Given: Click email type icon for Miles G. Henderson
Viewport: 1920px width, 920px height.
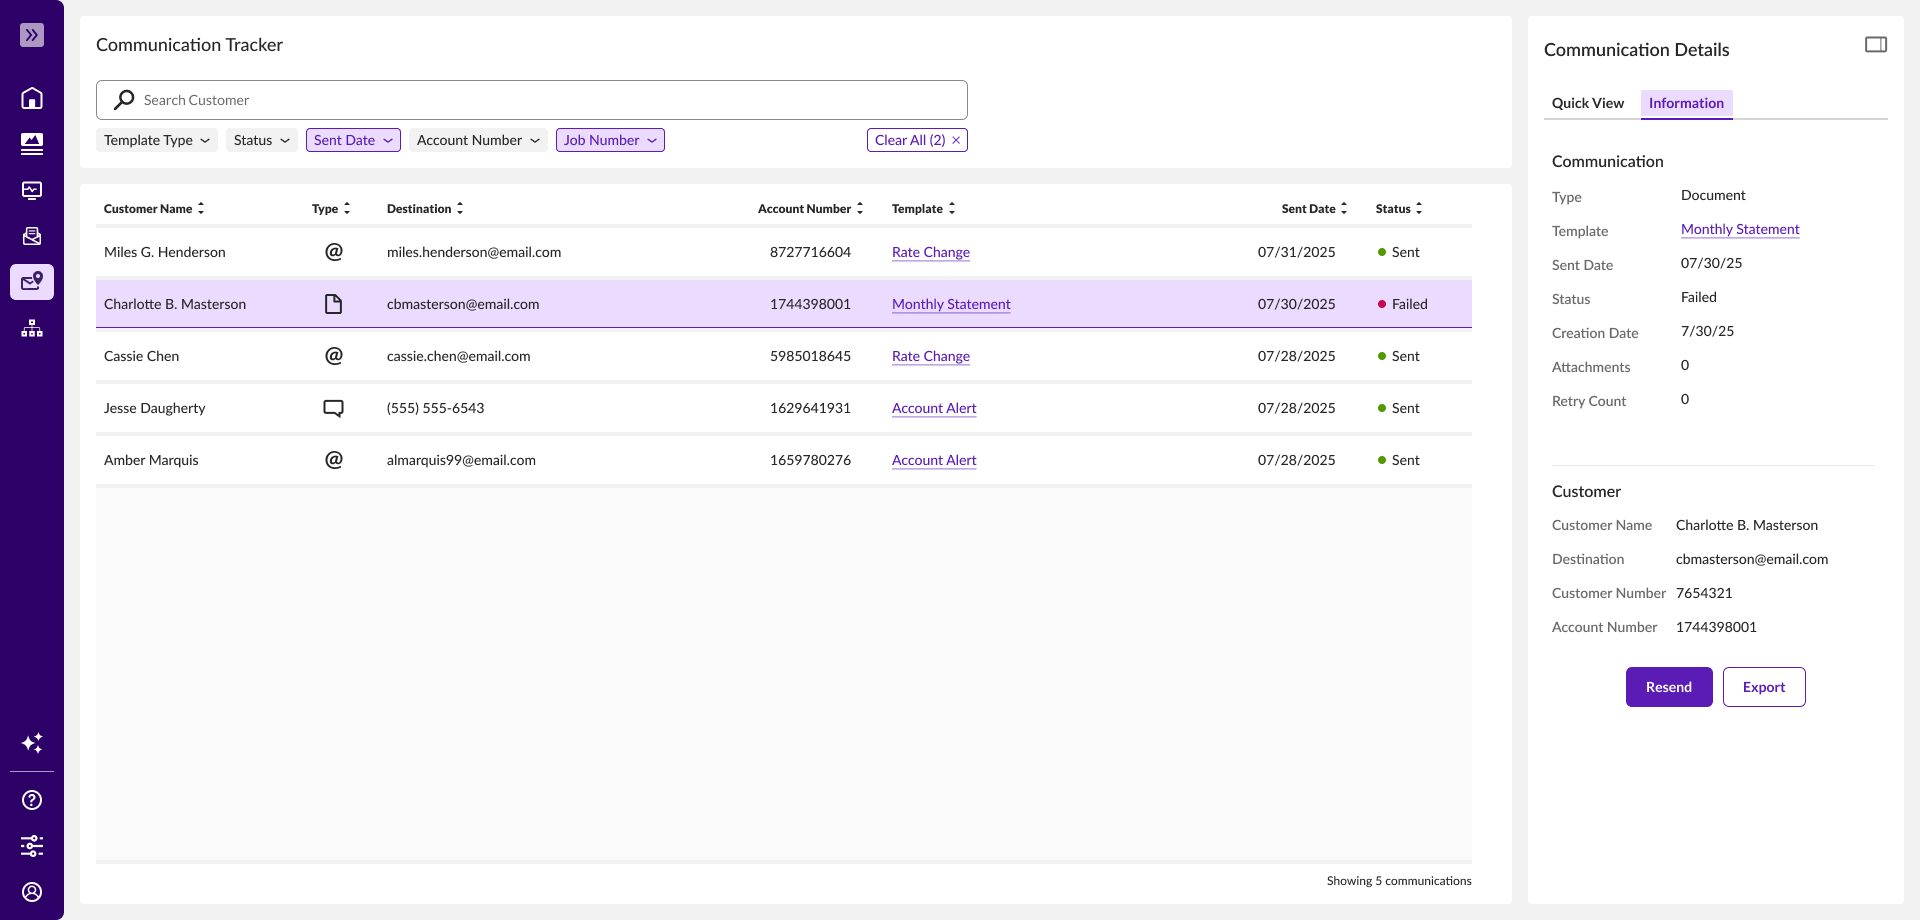Looking at the screenshot, I should pos(334,252).
